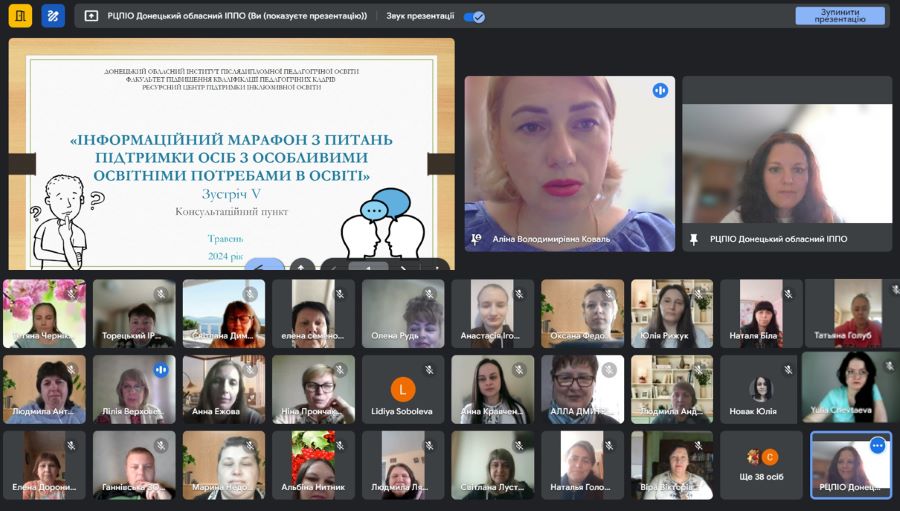Click muted mic icon on Ніна Прончак tile

pos(340,370)
